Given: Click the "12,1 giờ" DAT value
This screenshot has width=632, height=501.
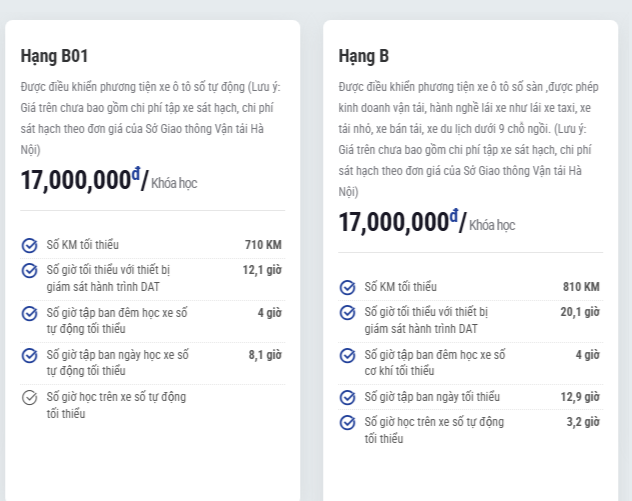Looking at the screenshot, I should tap(262, 270).
